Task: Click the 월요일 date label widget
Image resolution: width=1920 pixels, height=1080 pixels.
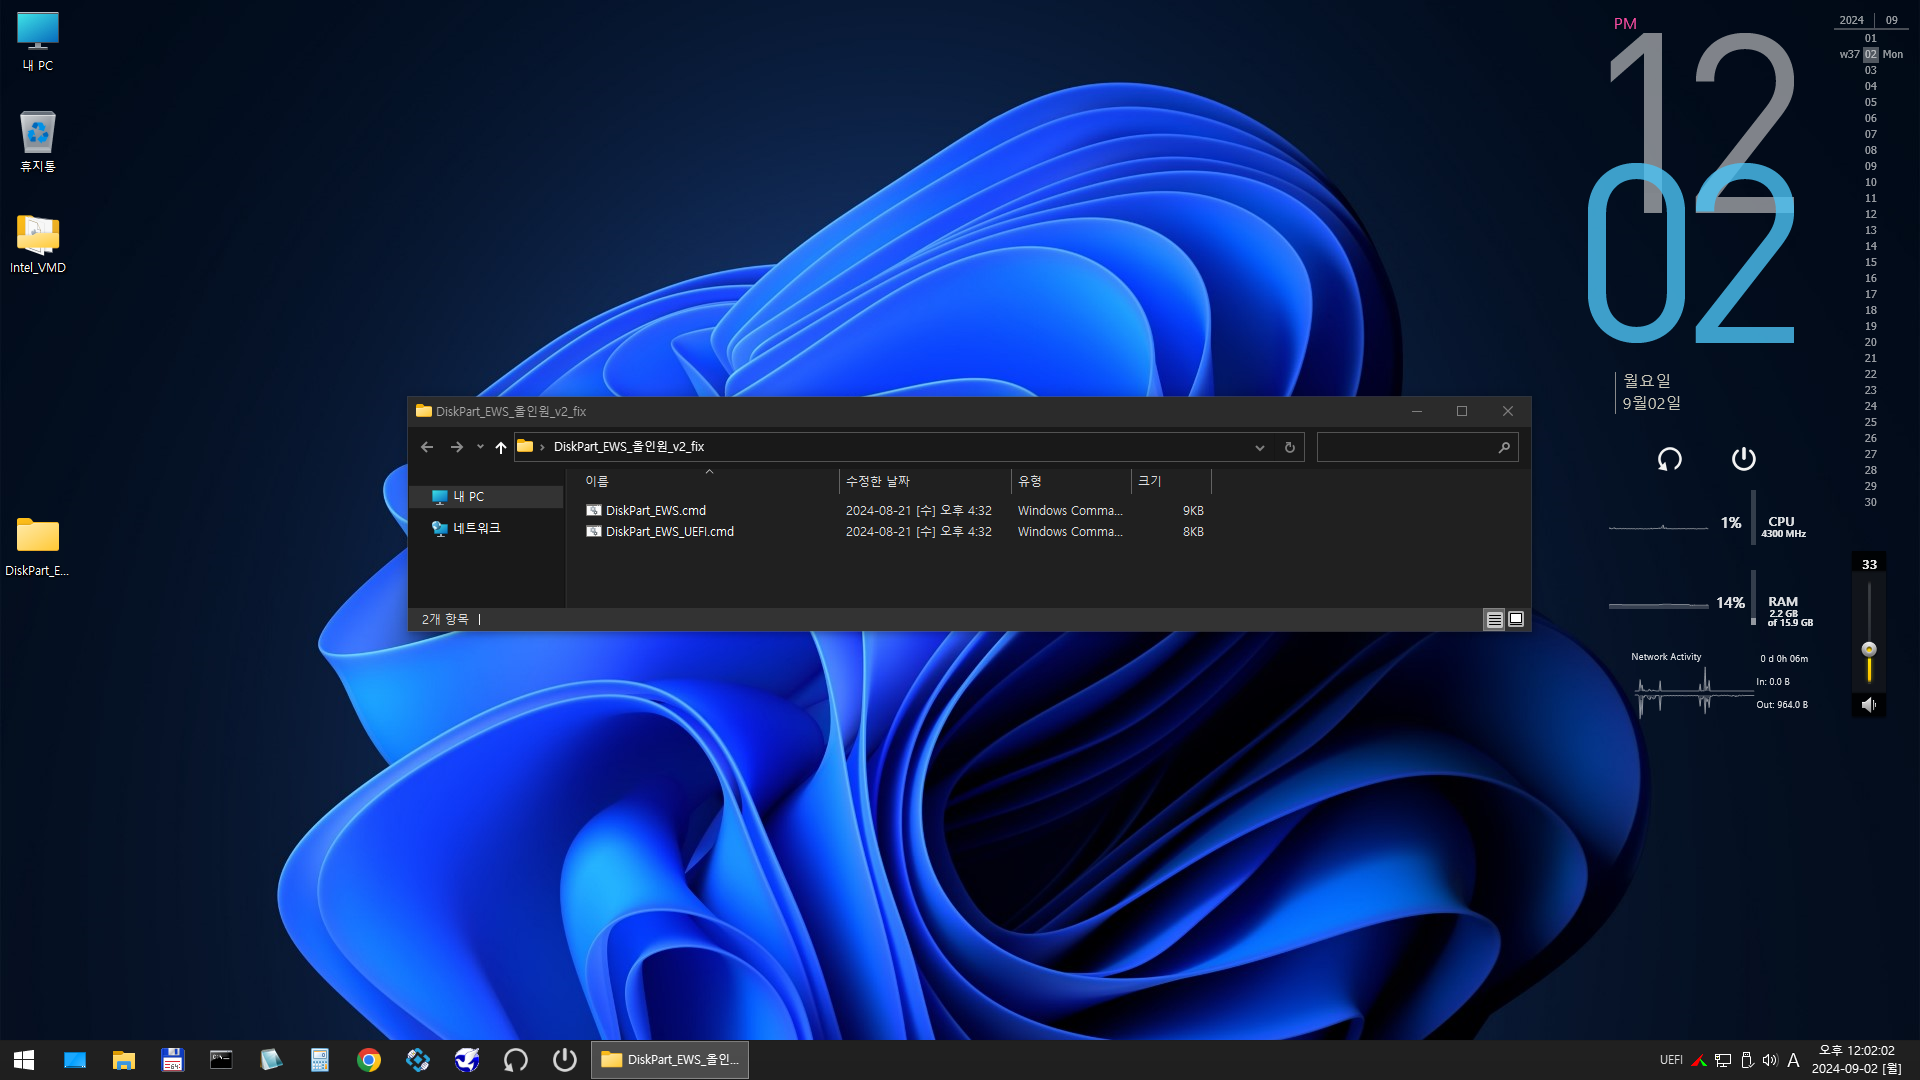Action: (x=1646, y=381)
